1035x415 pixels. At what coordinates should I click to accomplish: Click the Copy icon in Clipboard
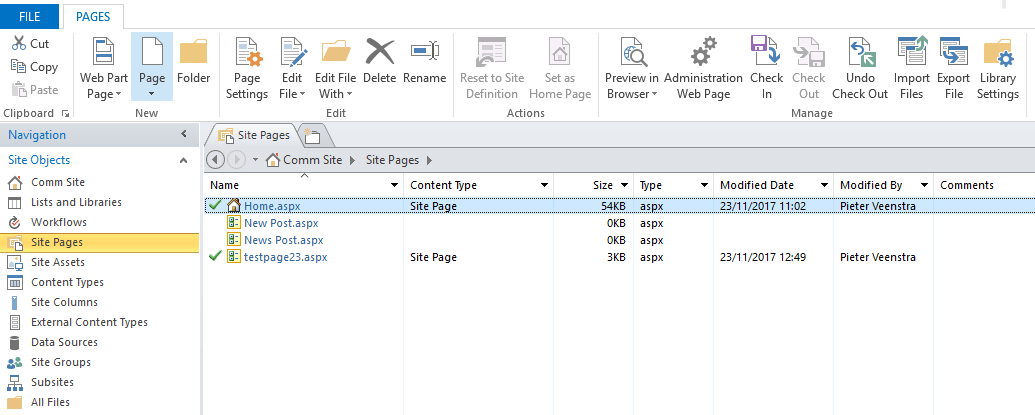click(18, 67)
